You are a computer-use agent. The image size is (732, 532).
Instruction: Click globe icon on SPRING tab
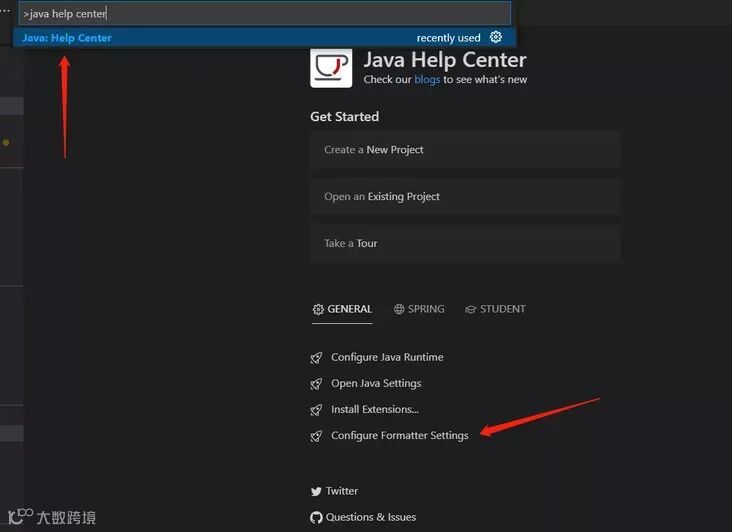tap(399, 309)
